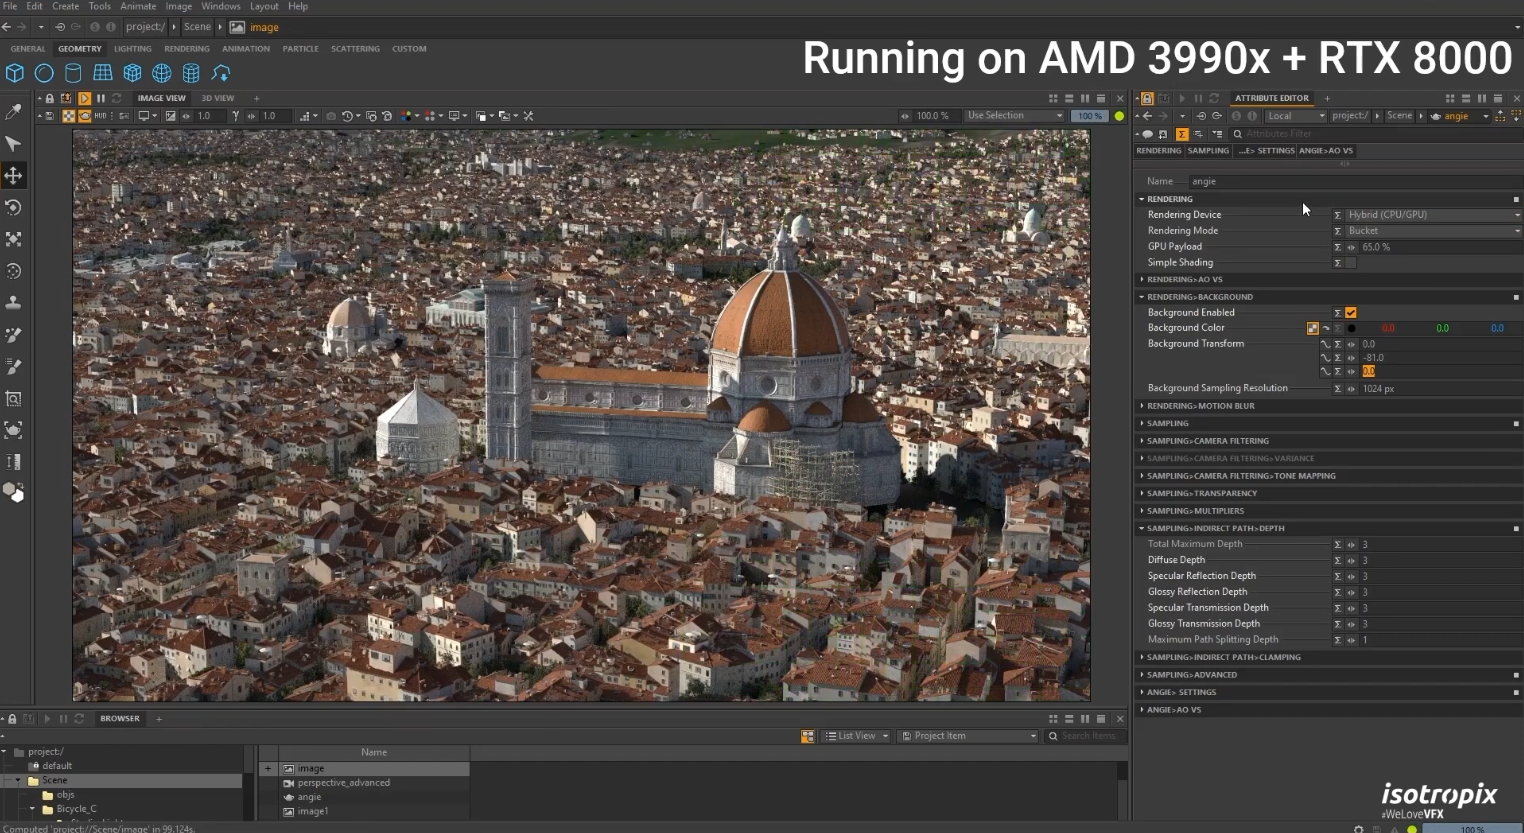Screen dimensions: 1524x833
Task: Collapse the Scene folder in browser tree
Action: click(17, 780)
